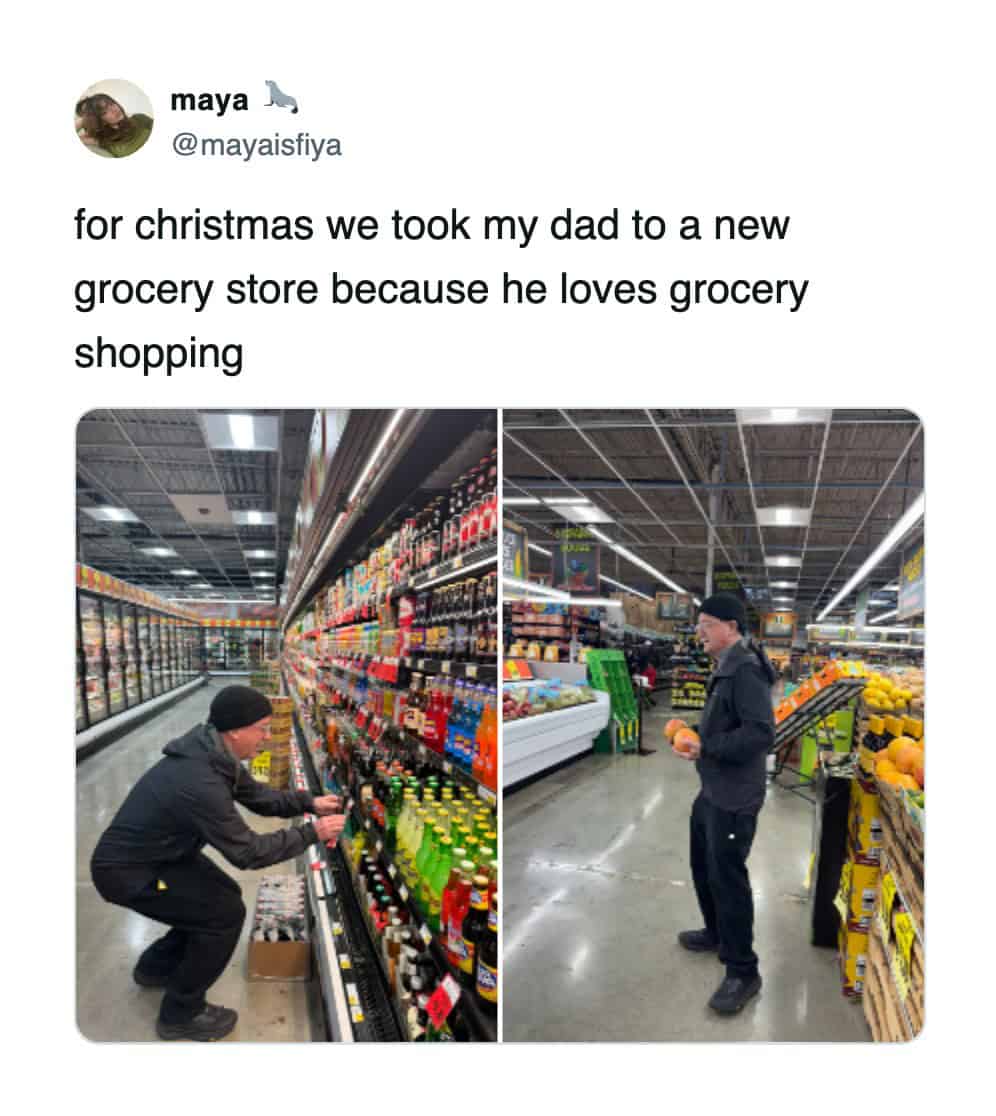This screenshot has height=1116, width=996.
Task: Click the green display rack behind dad
Action: click(614, 699)
